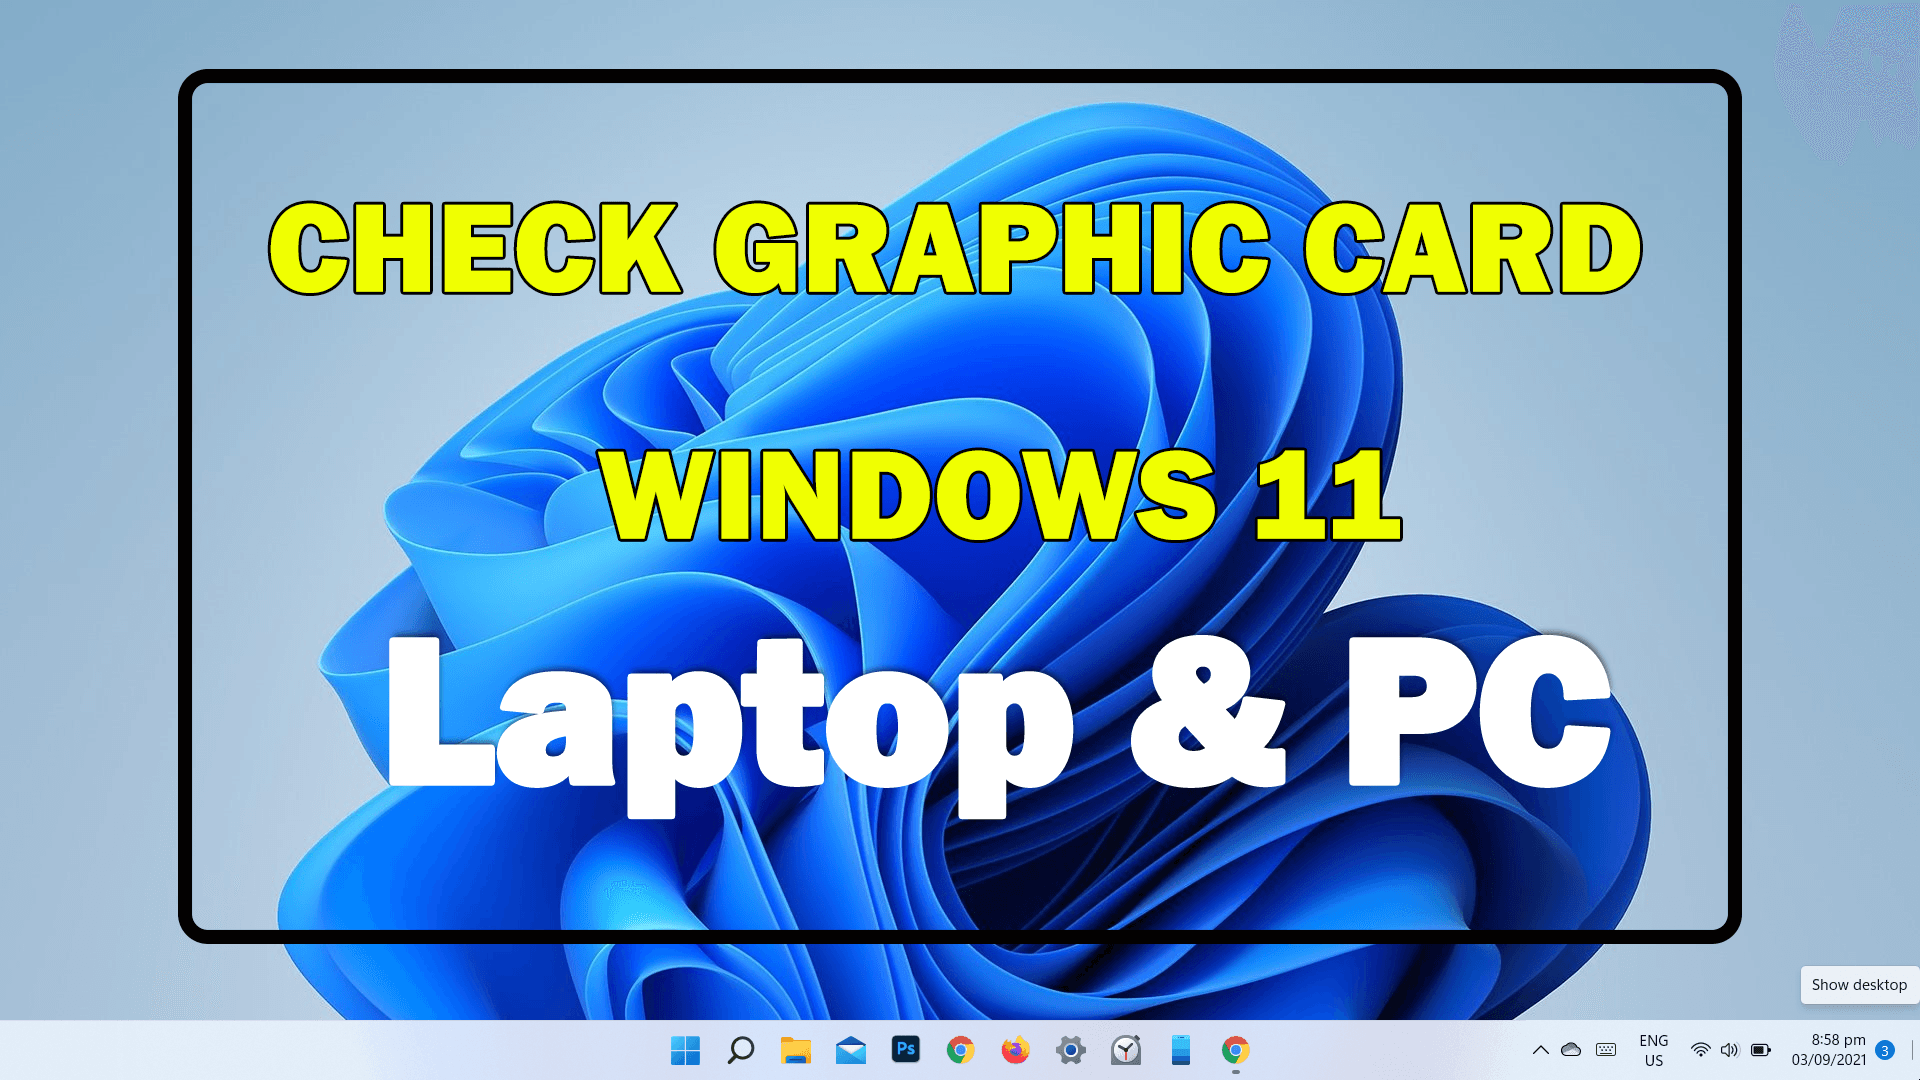
Task: Open the calendar from the clock
Action: (1826, 1050)
